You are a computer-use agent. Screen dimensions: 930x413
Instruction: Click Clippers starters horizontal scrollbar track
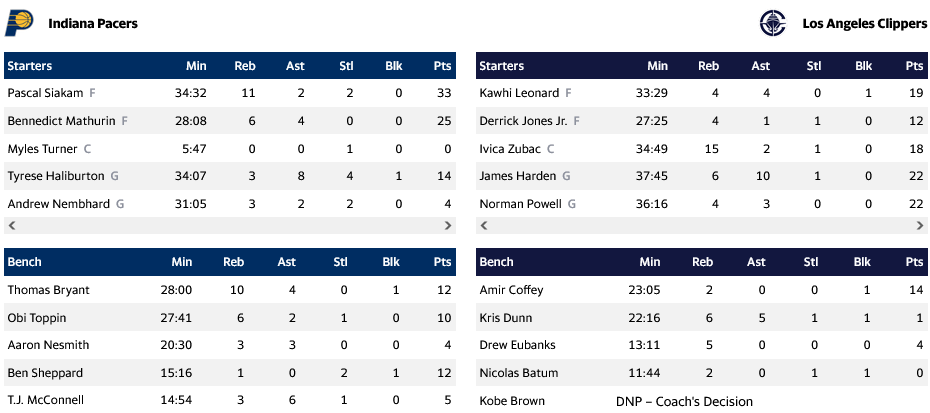[x=701, y=226]
